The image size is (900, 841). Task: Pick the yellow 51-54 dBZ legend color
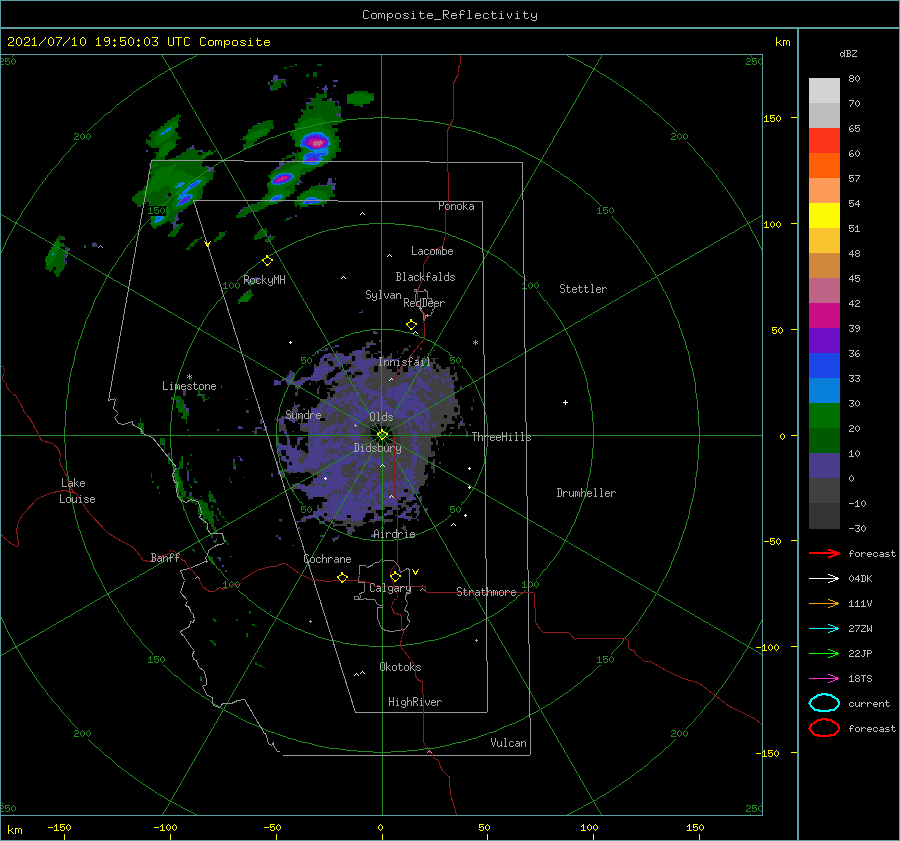coord(824,216)
